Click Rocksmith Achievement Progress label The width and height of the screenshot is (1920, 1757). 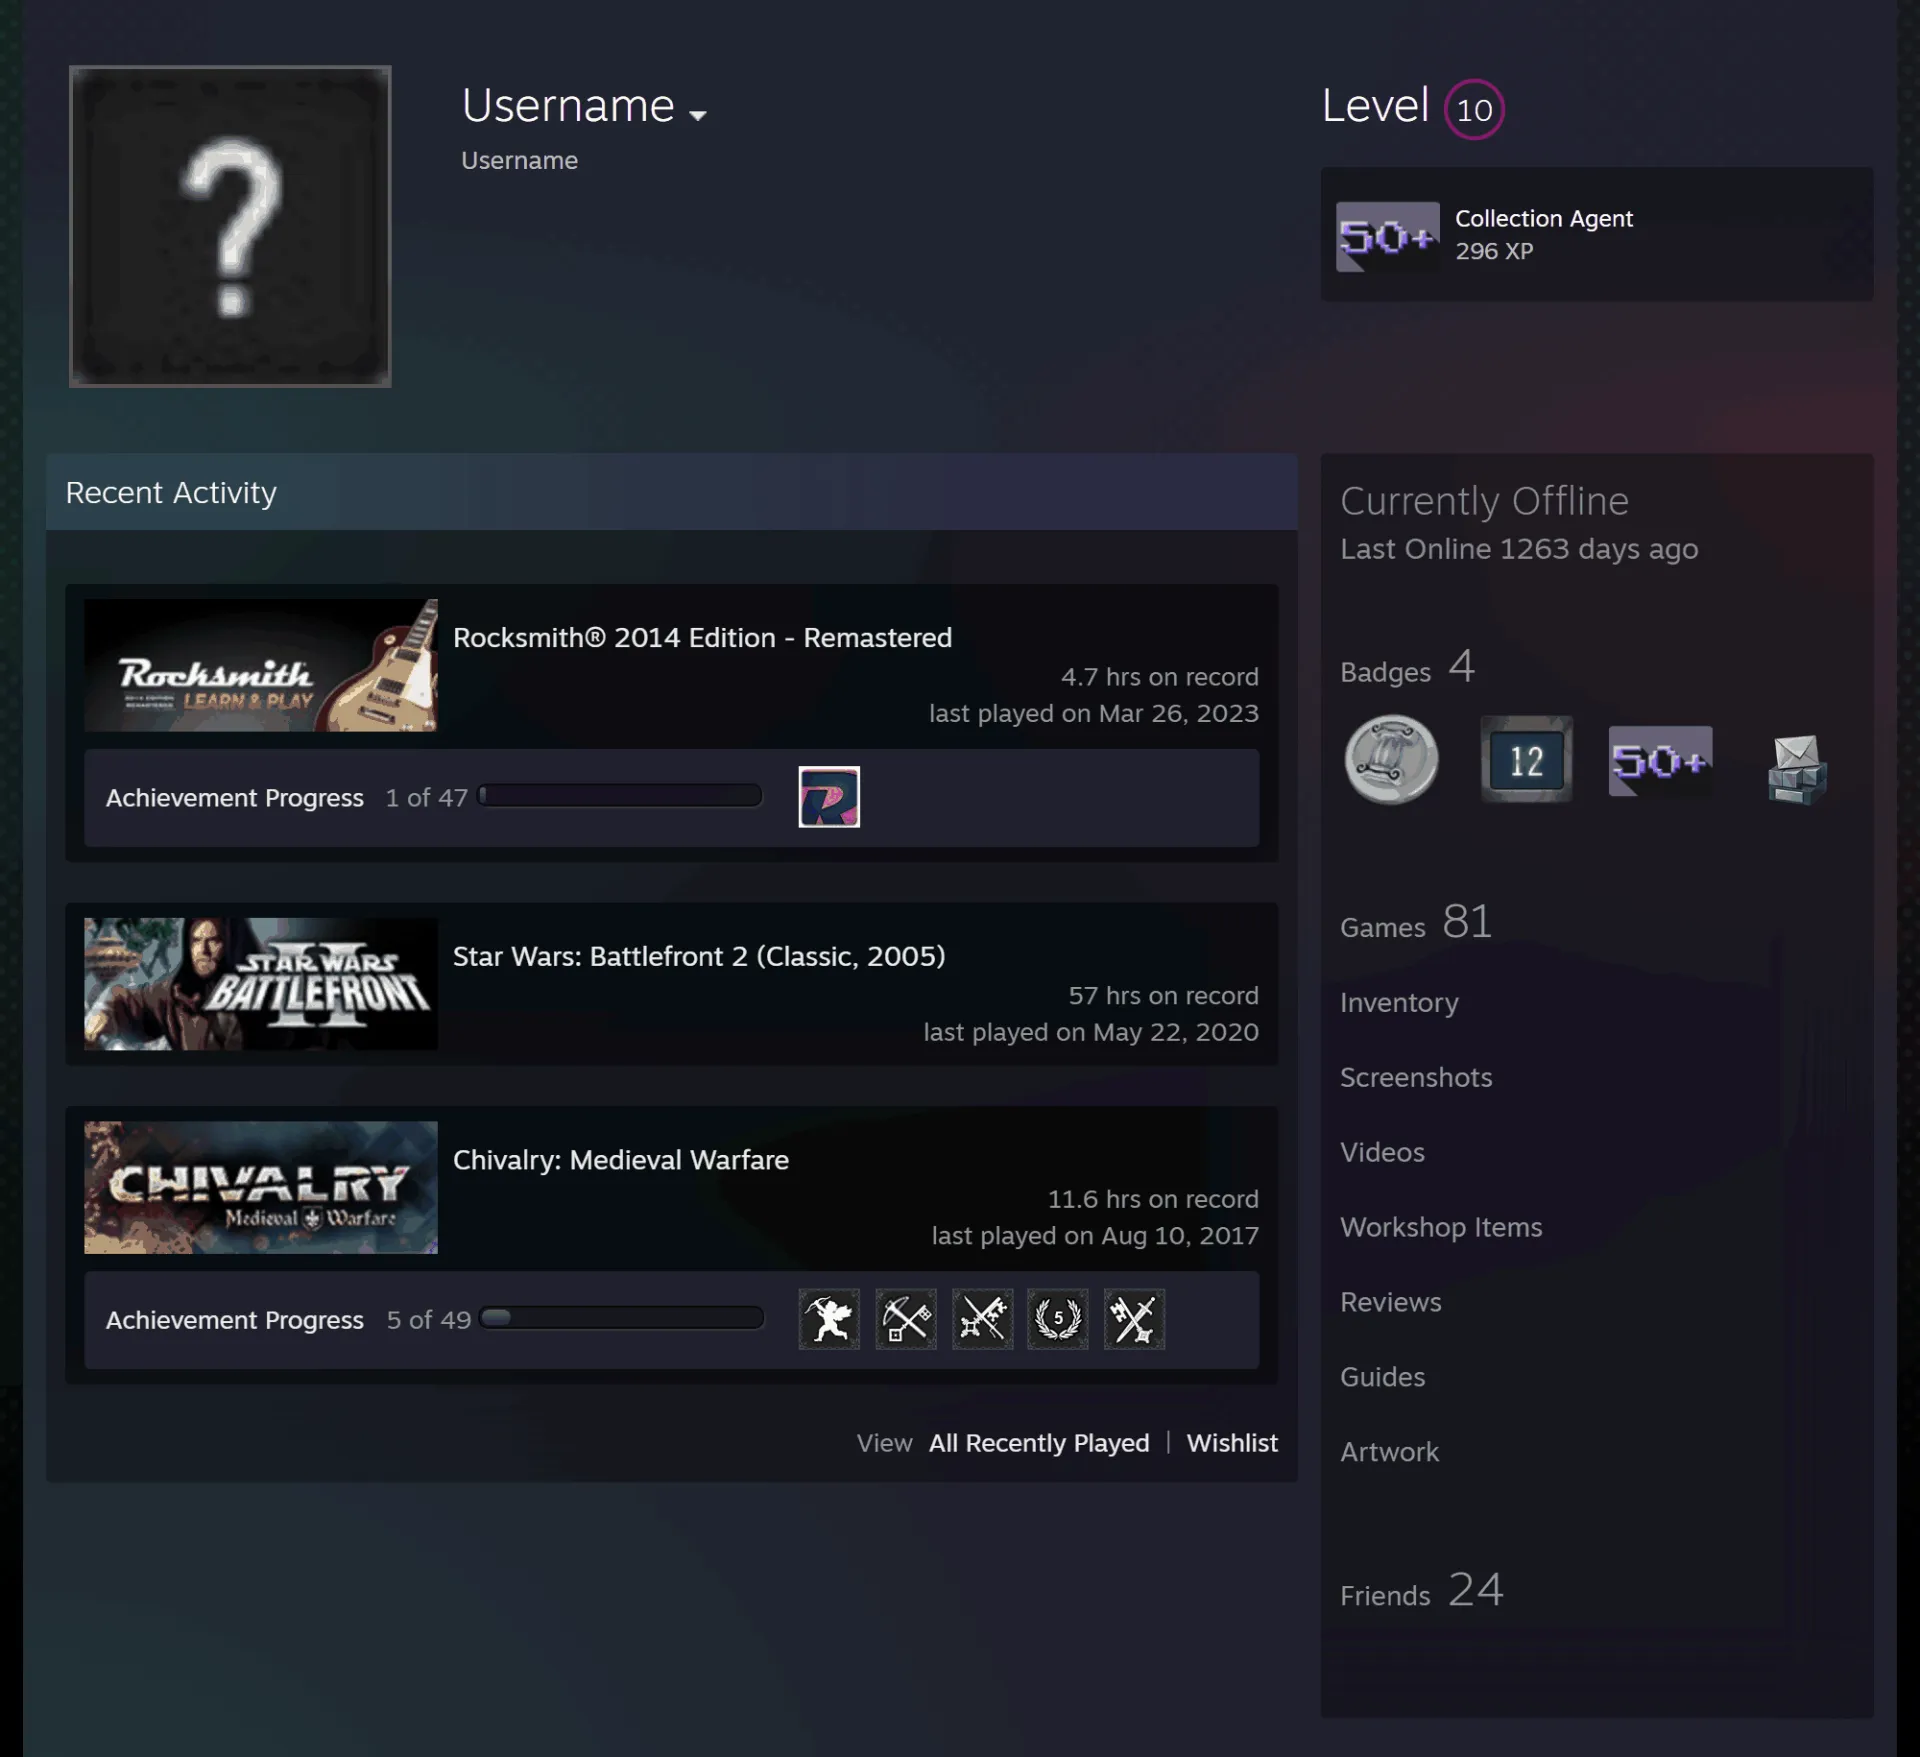click(x=235, y=798)
